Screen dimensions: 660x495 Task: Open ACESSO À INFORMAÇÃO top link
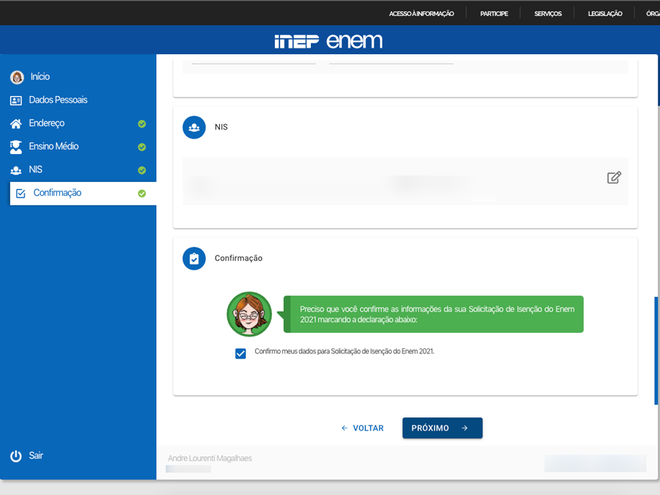pos(421,13)
